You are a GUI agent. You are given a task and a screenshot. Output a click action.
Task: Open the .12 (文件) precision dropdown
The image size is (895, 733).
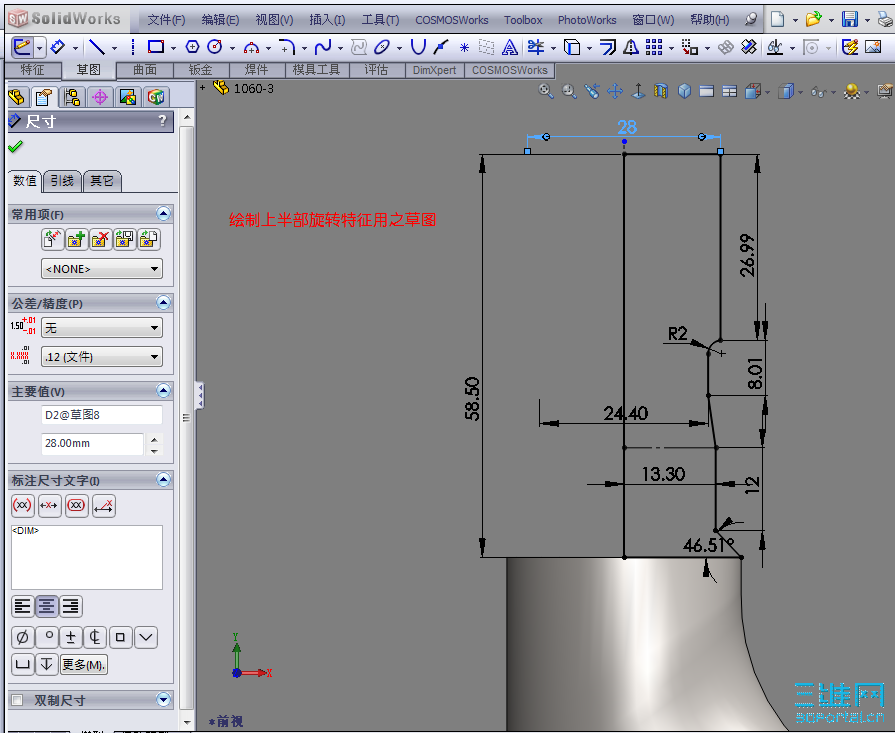102,357
